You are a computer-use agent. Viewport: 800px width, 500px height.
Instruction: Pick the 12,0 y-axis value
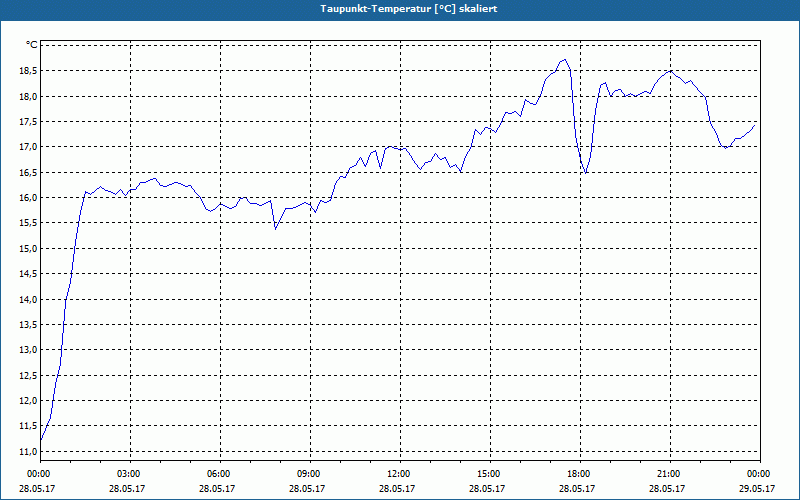coord(29,401)
